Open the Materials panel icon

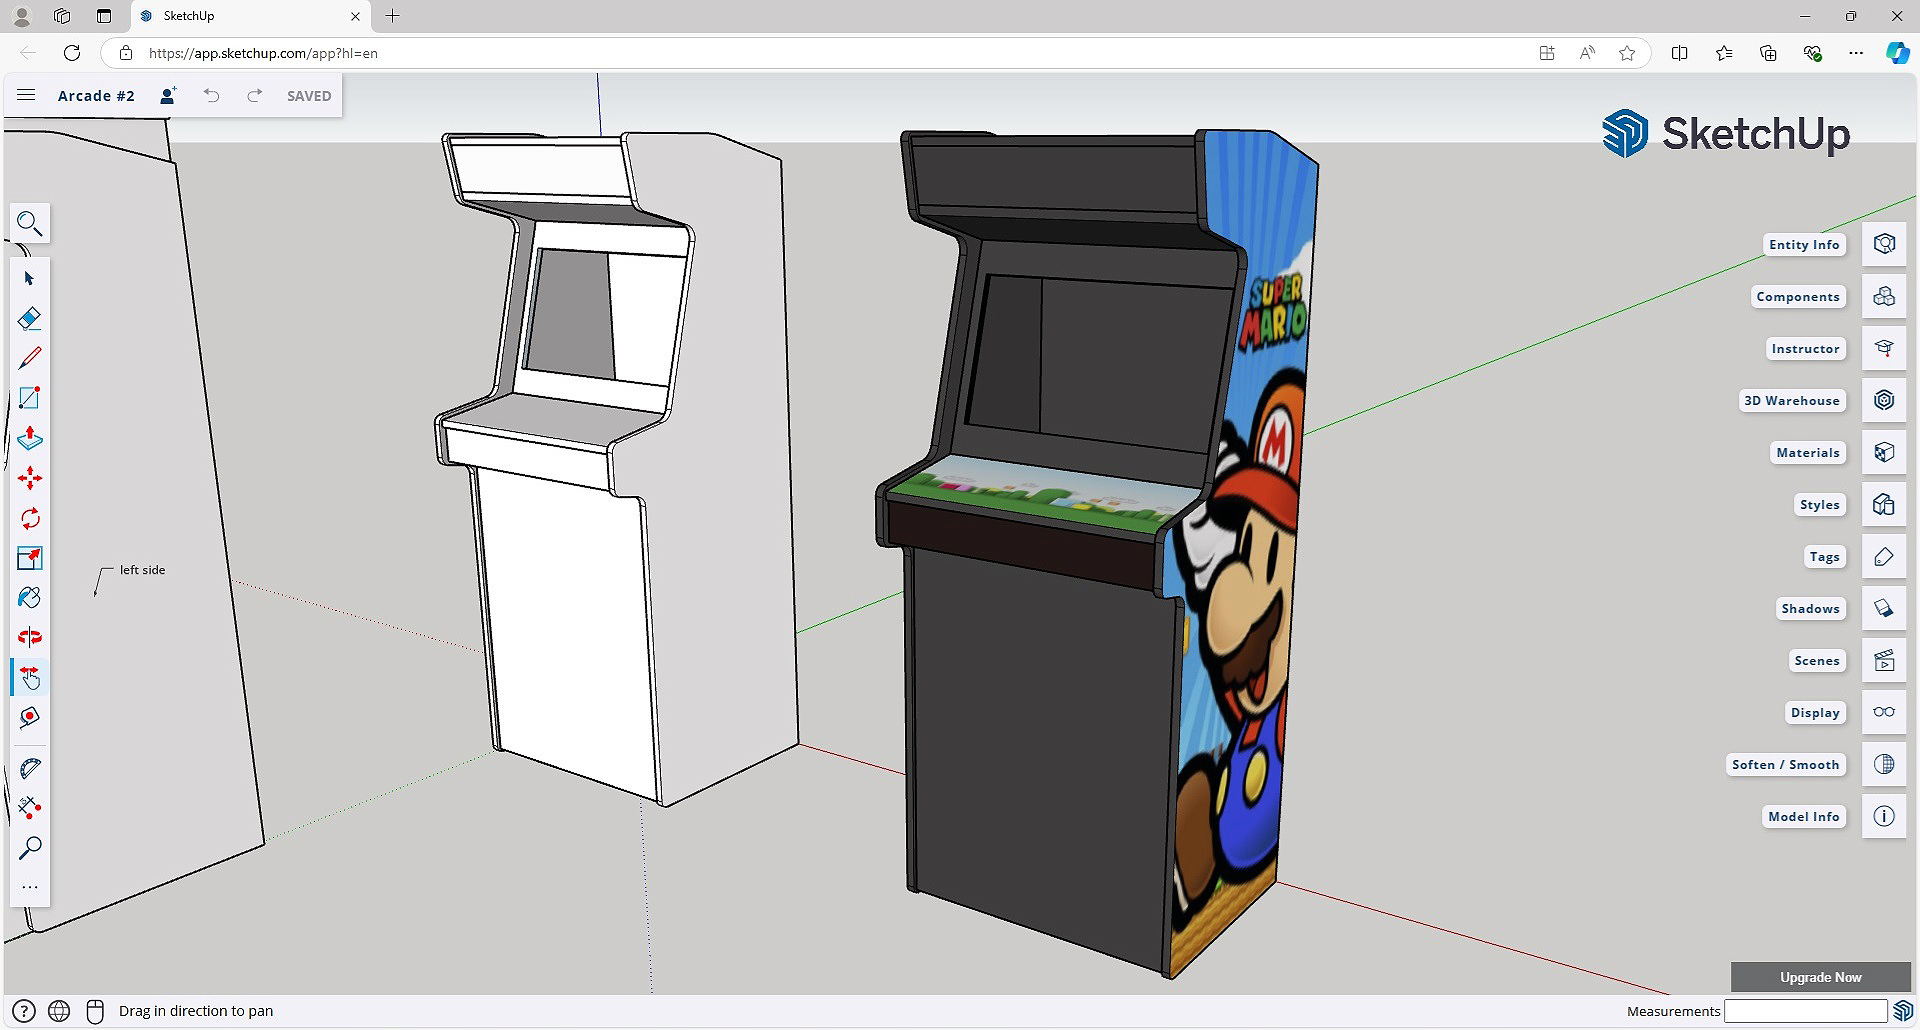1884,452
